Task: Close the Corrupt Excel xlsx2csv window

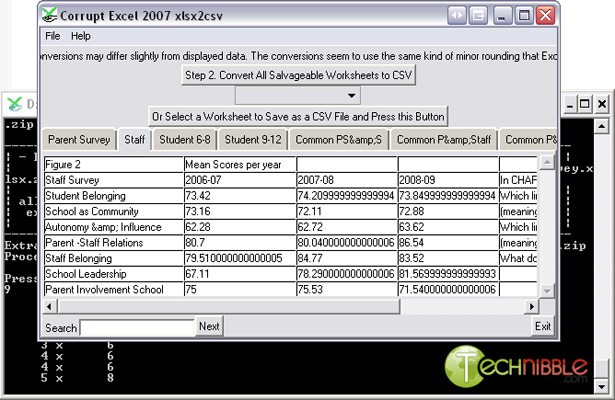Action: [x=546, y=16]
